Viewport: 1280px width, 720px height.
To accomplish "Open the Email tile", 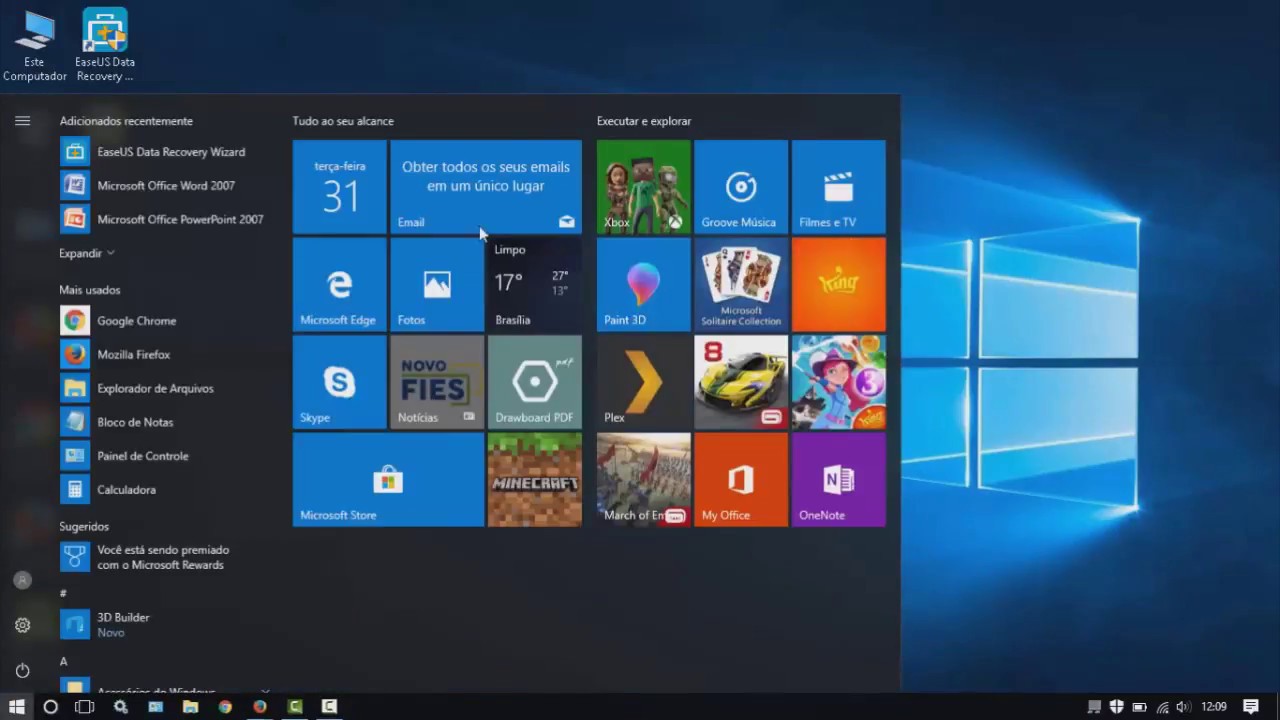I will point(486,187).
